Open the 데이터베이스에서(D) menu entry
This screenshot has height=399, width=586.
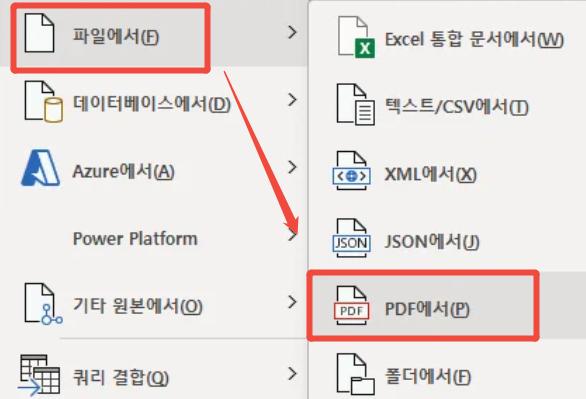point(153,101)
